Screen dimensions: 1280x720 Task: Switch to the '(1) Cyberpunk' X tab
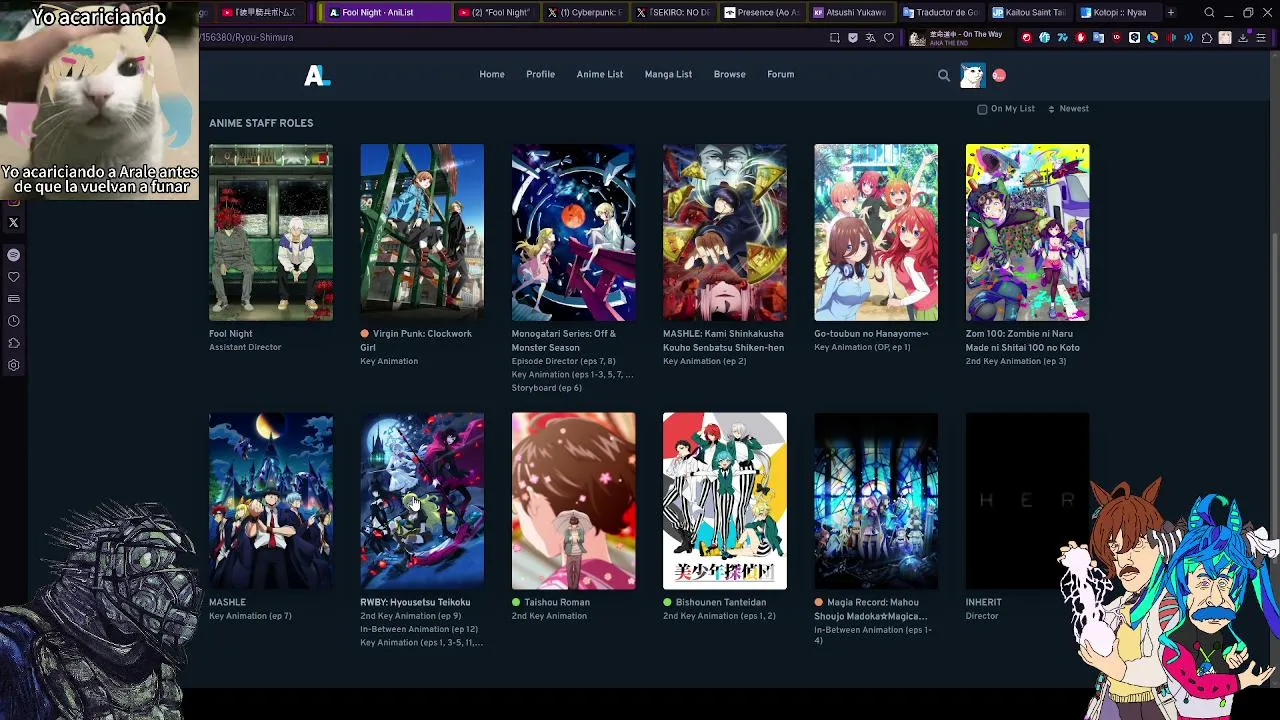(585, 13)
